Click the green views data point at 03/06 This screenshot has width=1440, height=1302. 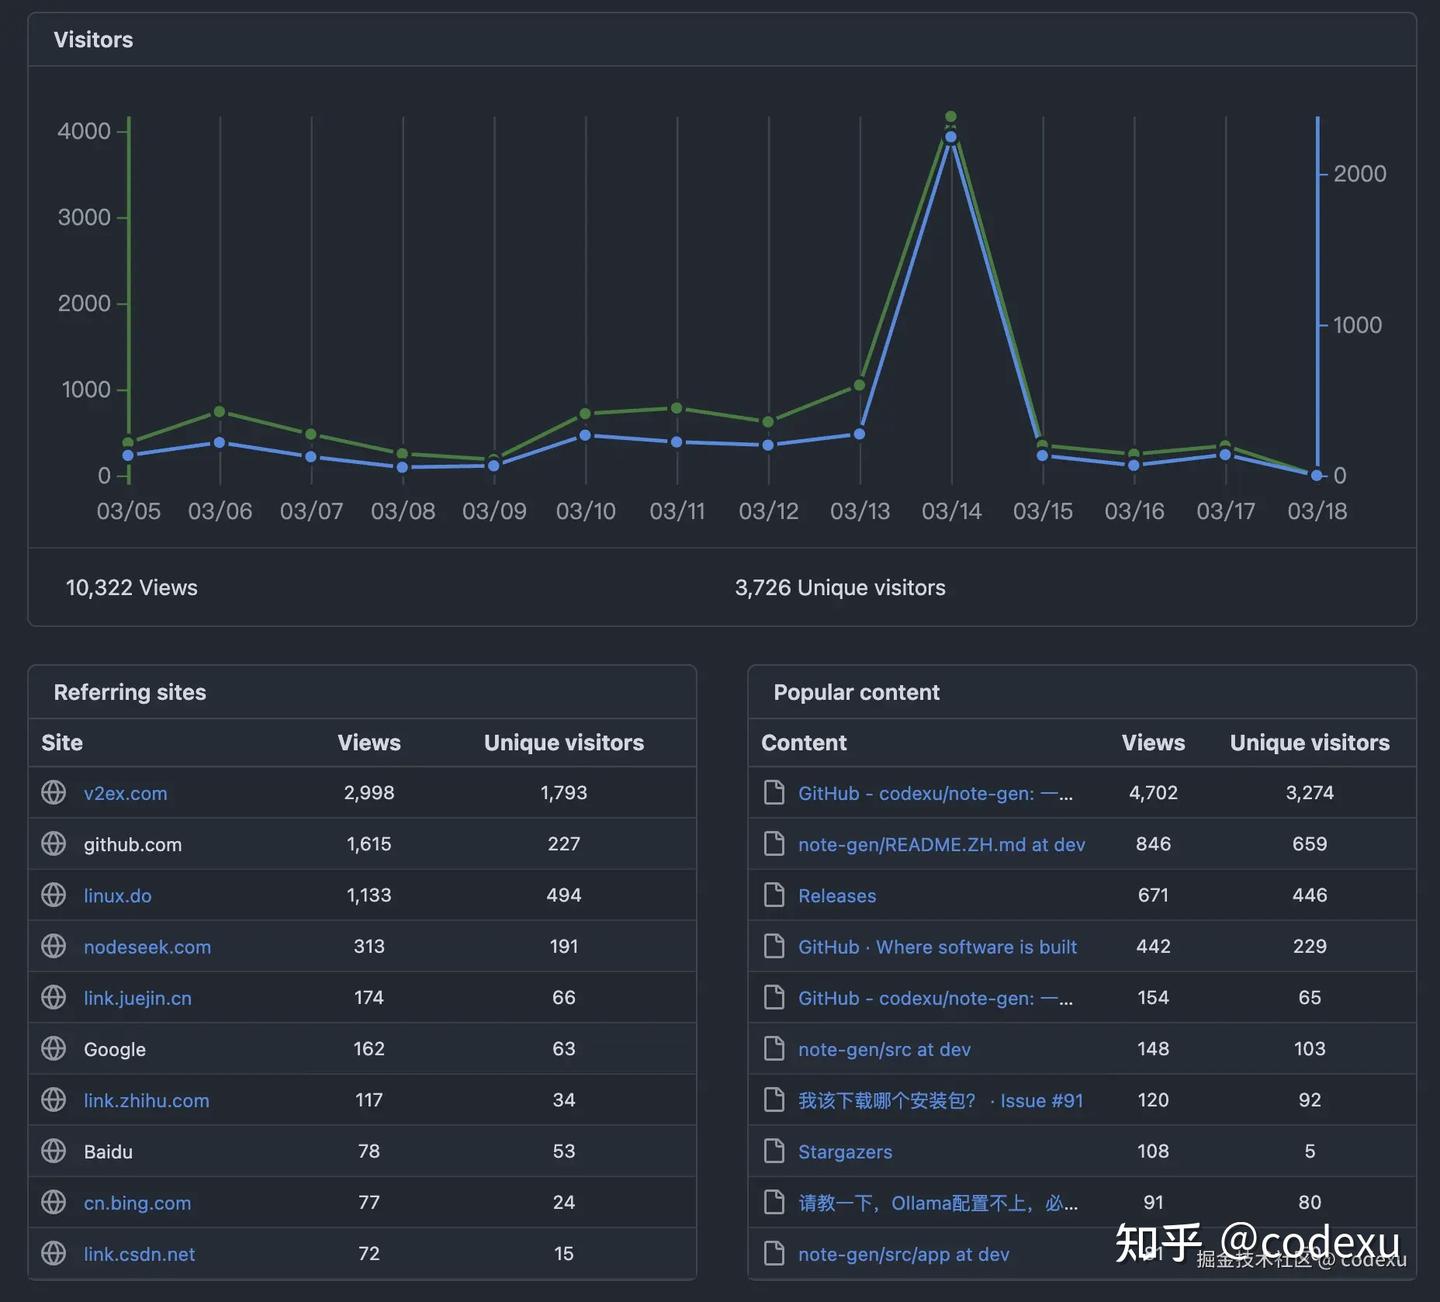click(220, 411)
